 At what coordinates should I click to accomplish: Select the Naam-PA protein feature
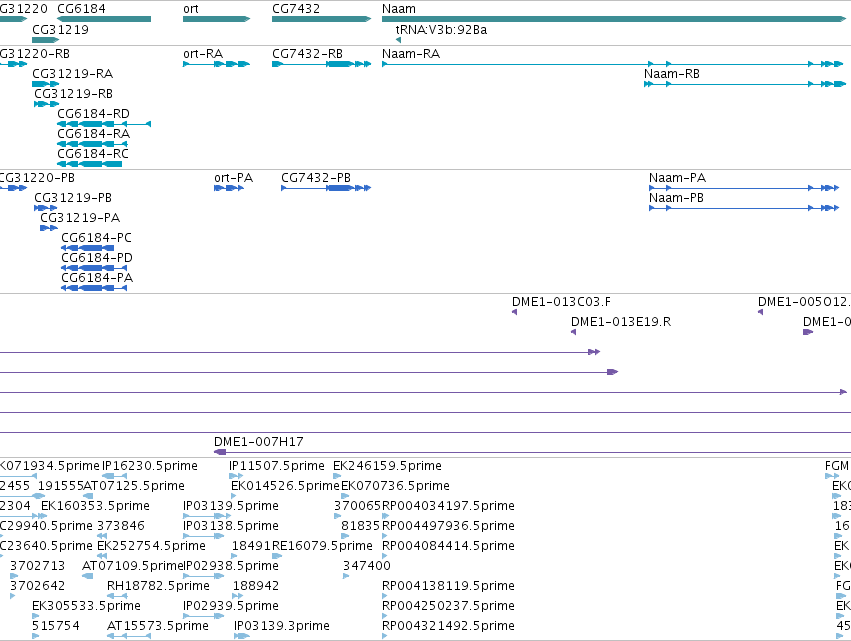(744, 188)
